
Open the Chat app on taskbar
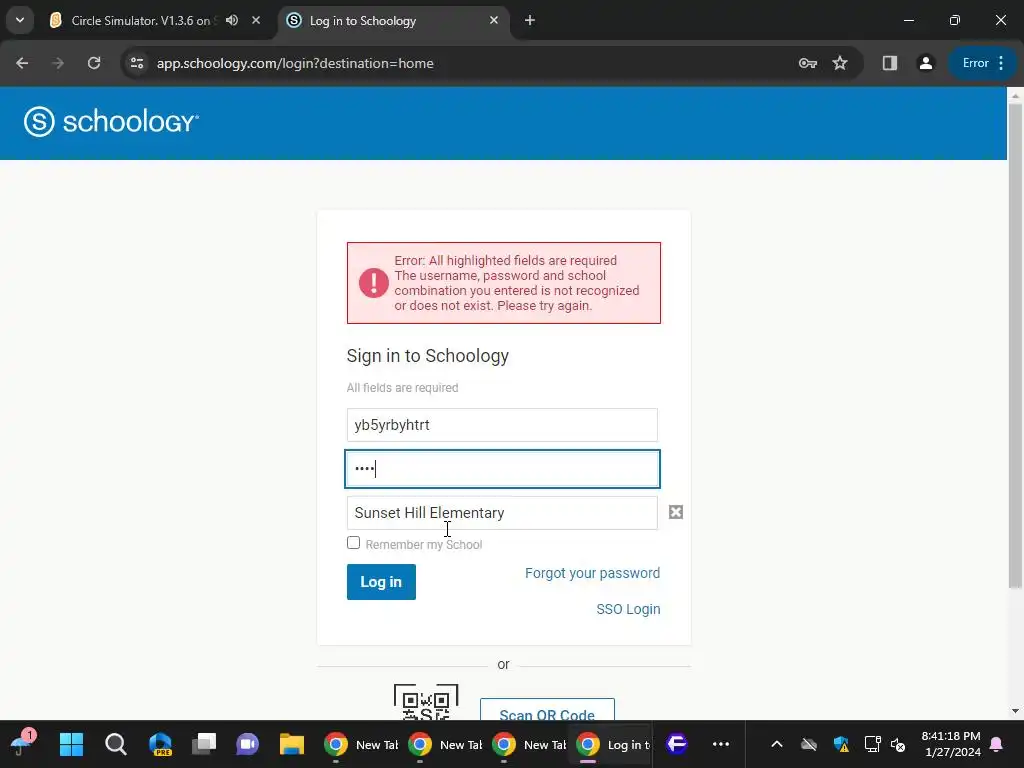pyautogui.click(x=248, y=744)
